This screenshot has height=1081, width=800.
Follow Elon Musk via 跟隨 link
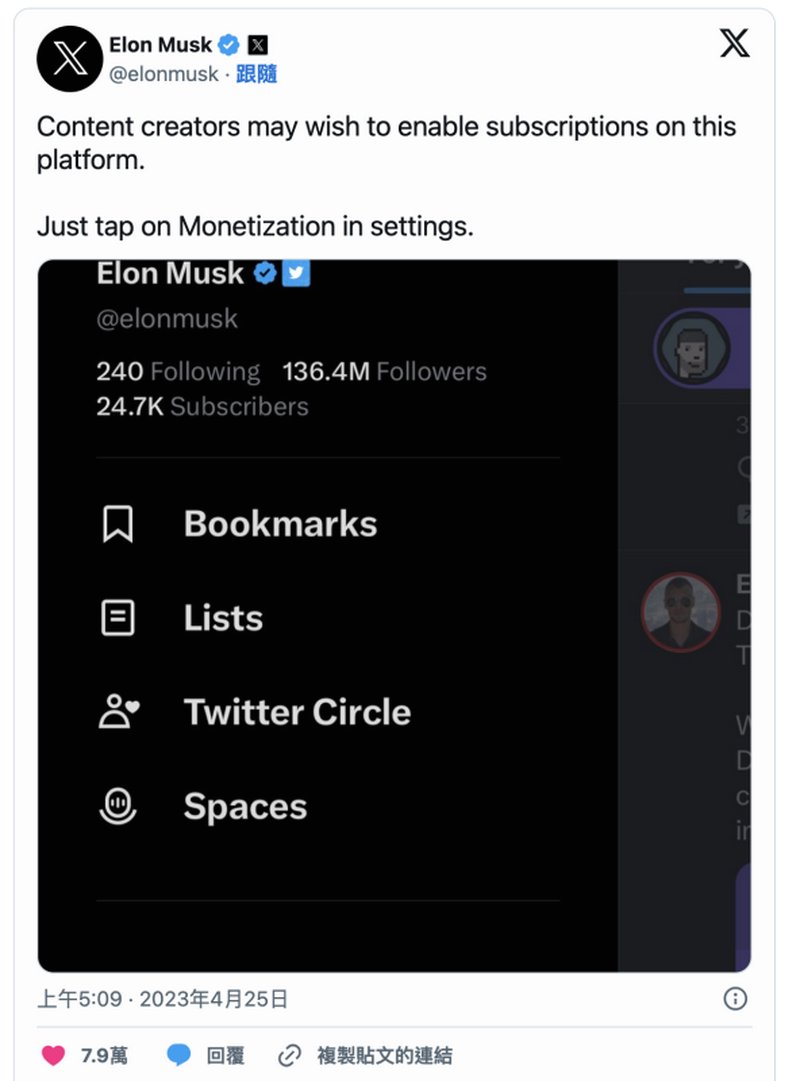pos(257,74)
